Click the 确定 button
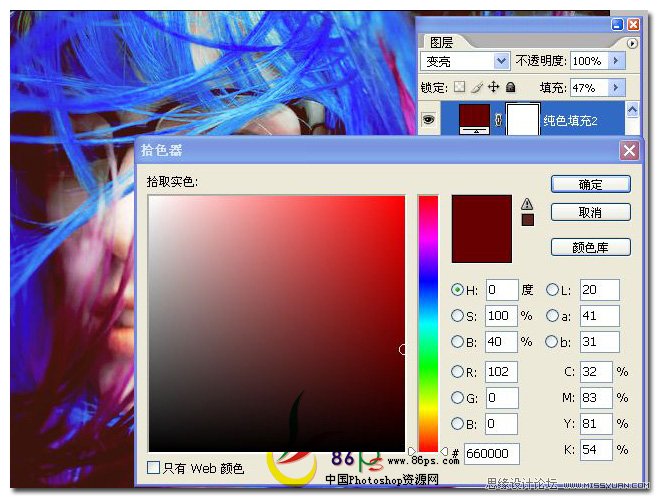Screen dimensions: 660x500 [x=591, y=184]
